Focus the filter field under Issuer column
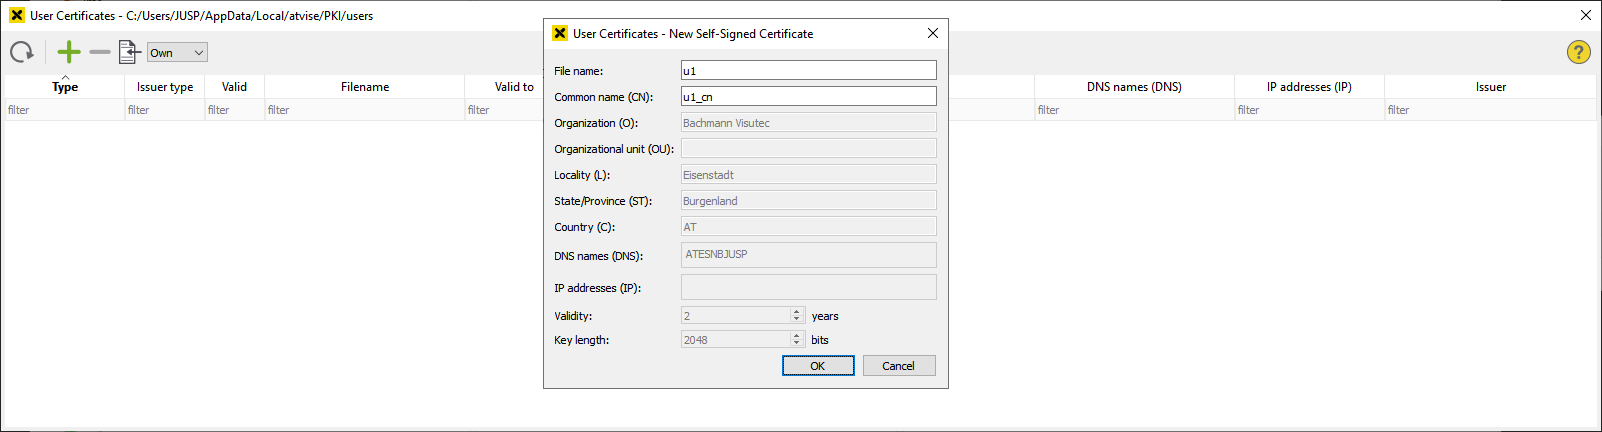 tap(1490, 110)
